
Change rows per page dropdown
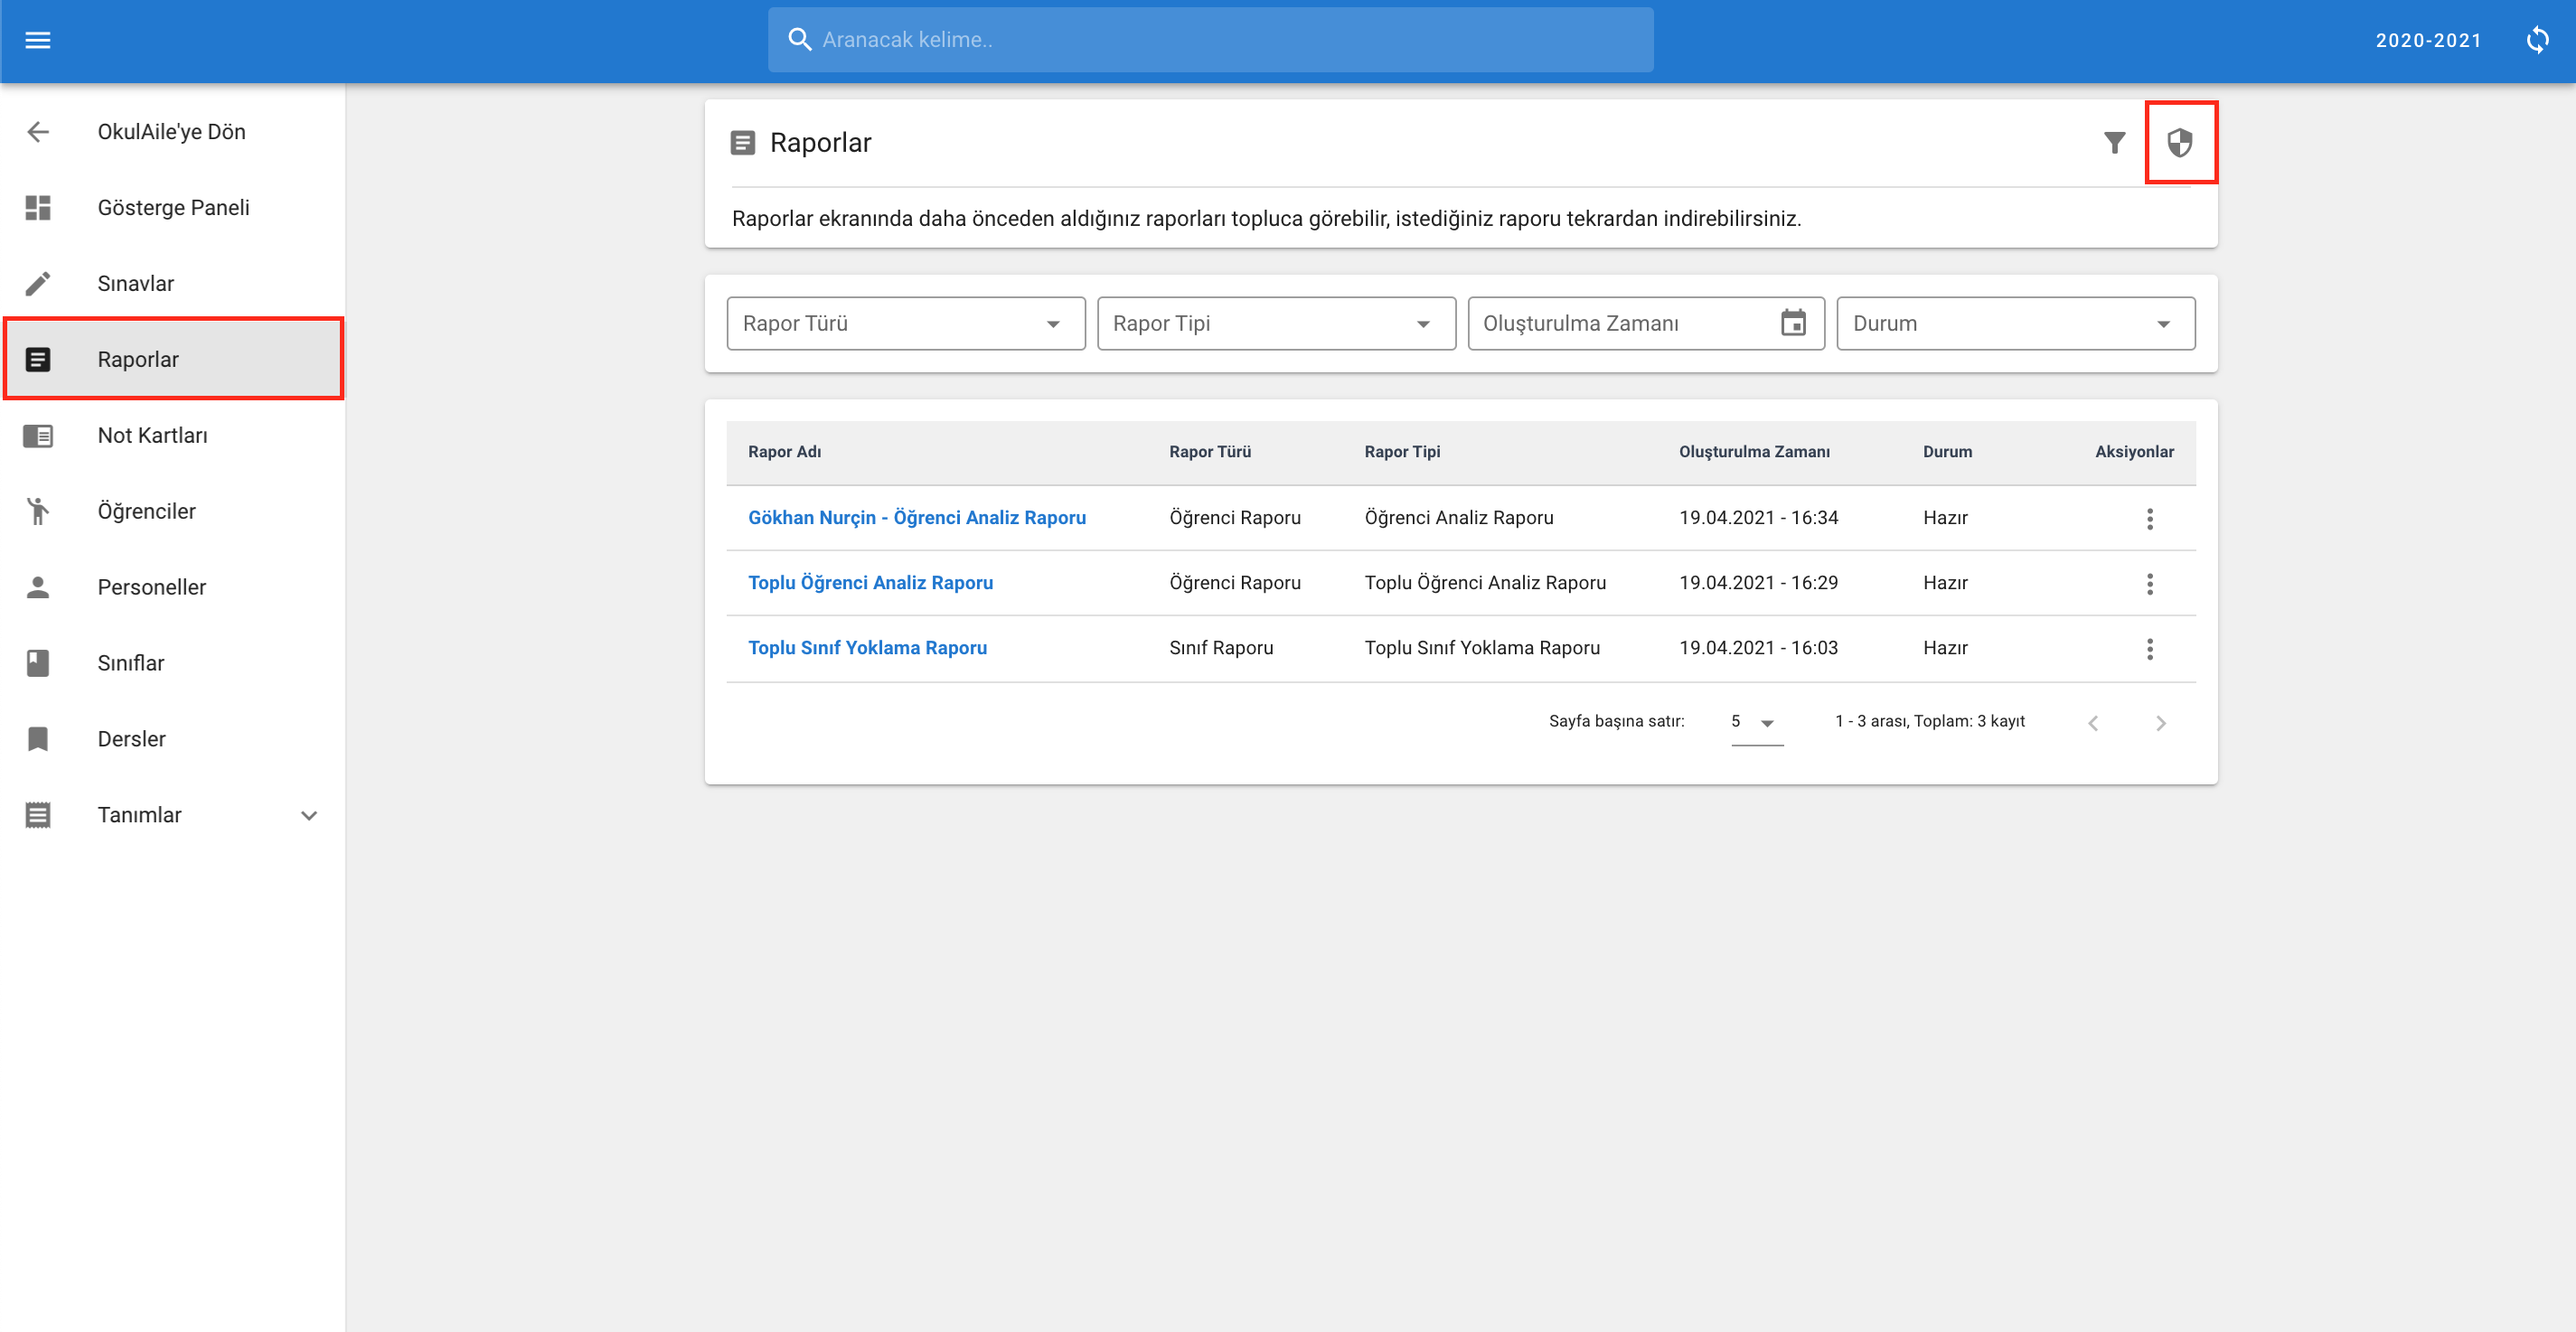tap(1756, 722)
